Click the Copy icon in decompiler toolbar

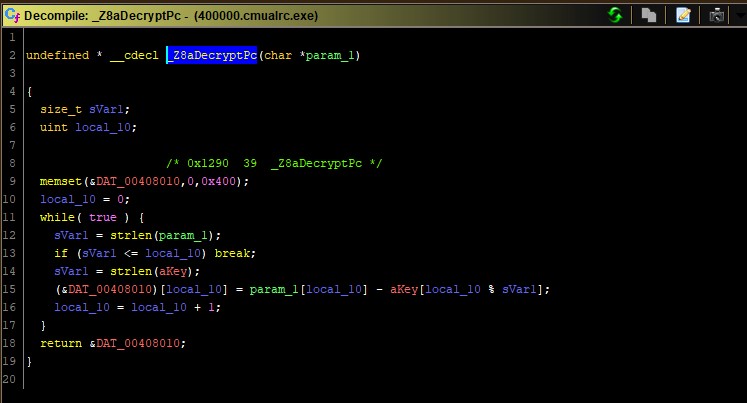click(x=649, y=15)
